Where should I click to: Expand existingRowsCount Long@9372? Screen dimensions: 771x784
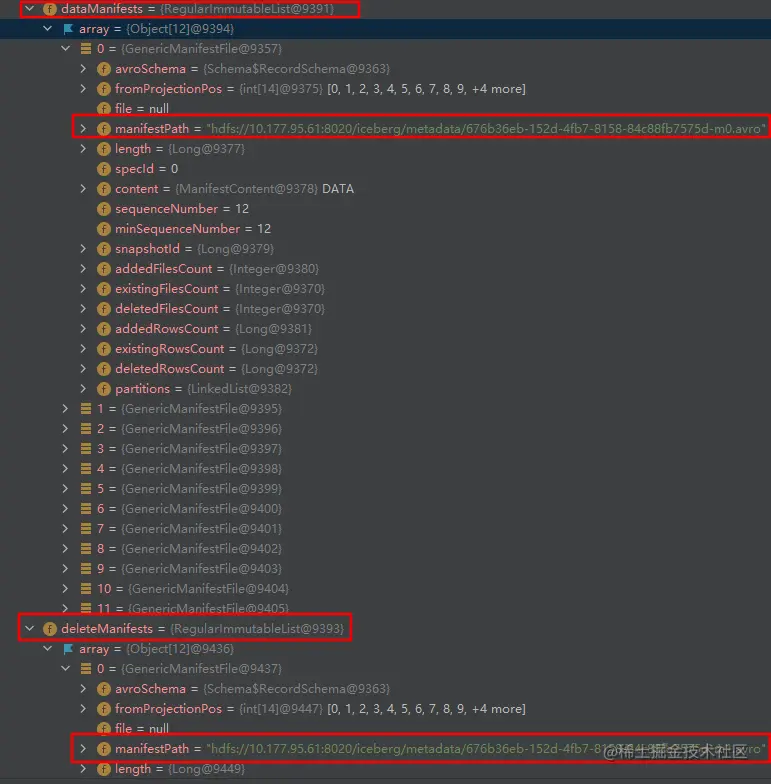(83, 348)
